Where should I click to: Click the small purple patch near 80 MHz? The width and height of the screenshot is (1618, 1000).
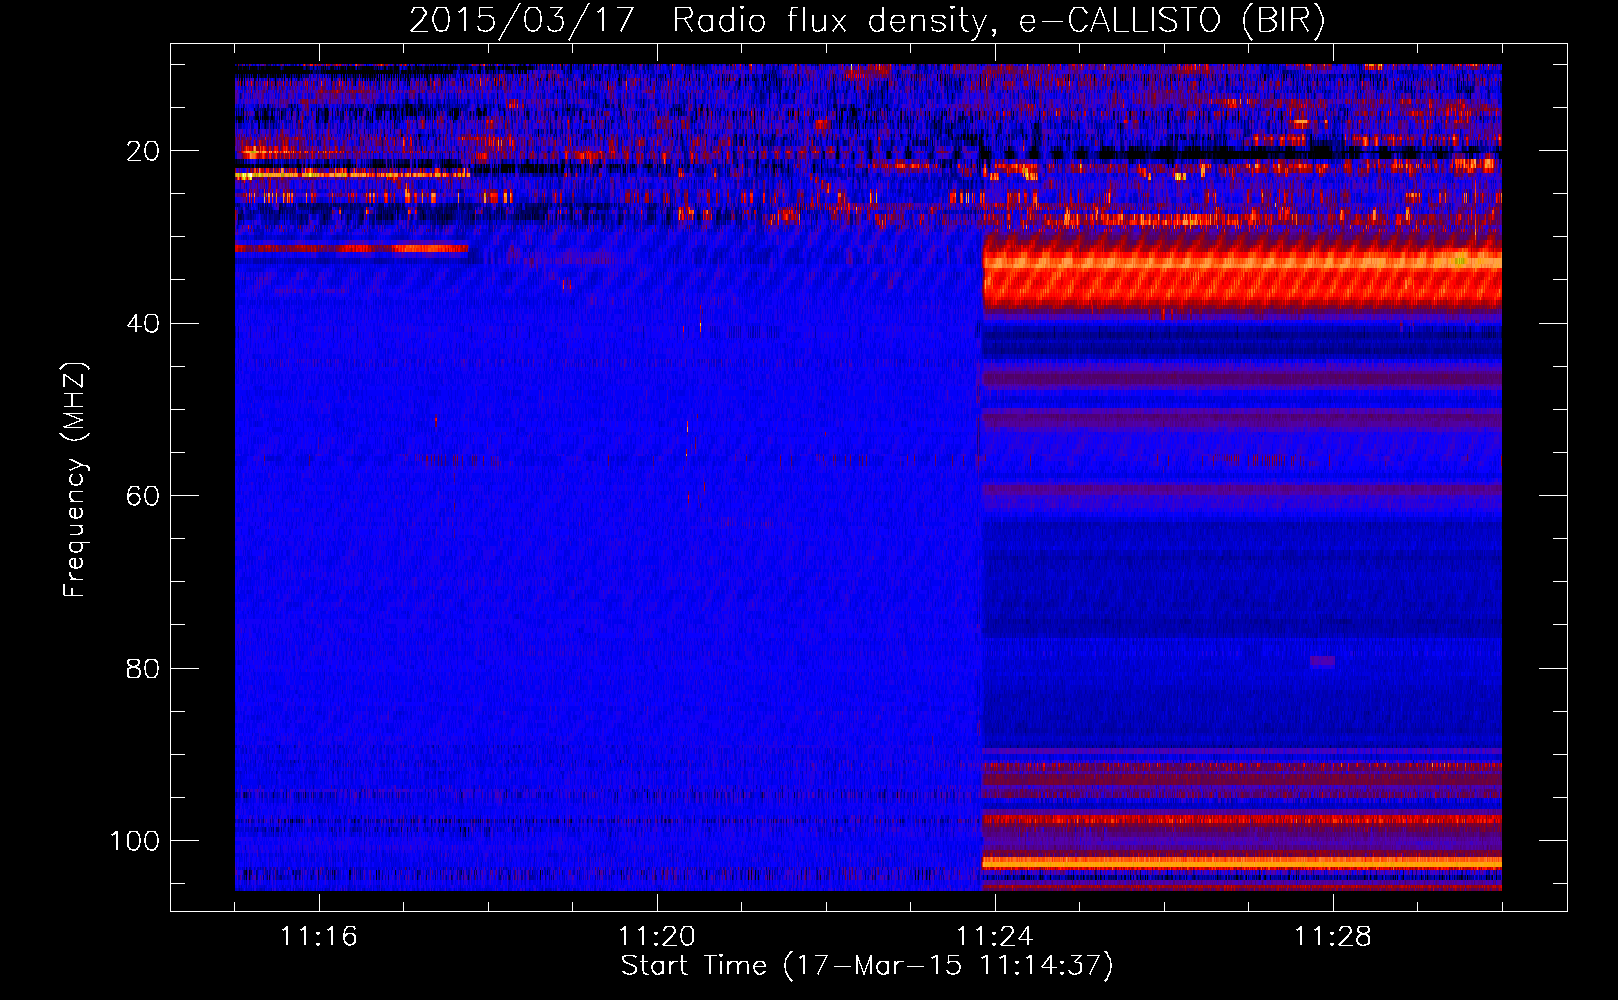[x=1322, y=662]
